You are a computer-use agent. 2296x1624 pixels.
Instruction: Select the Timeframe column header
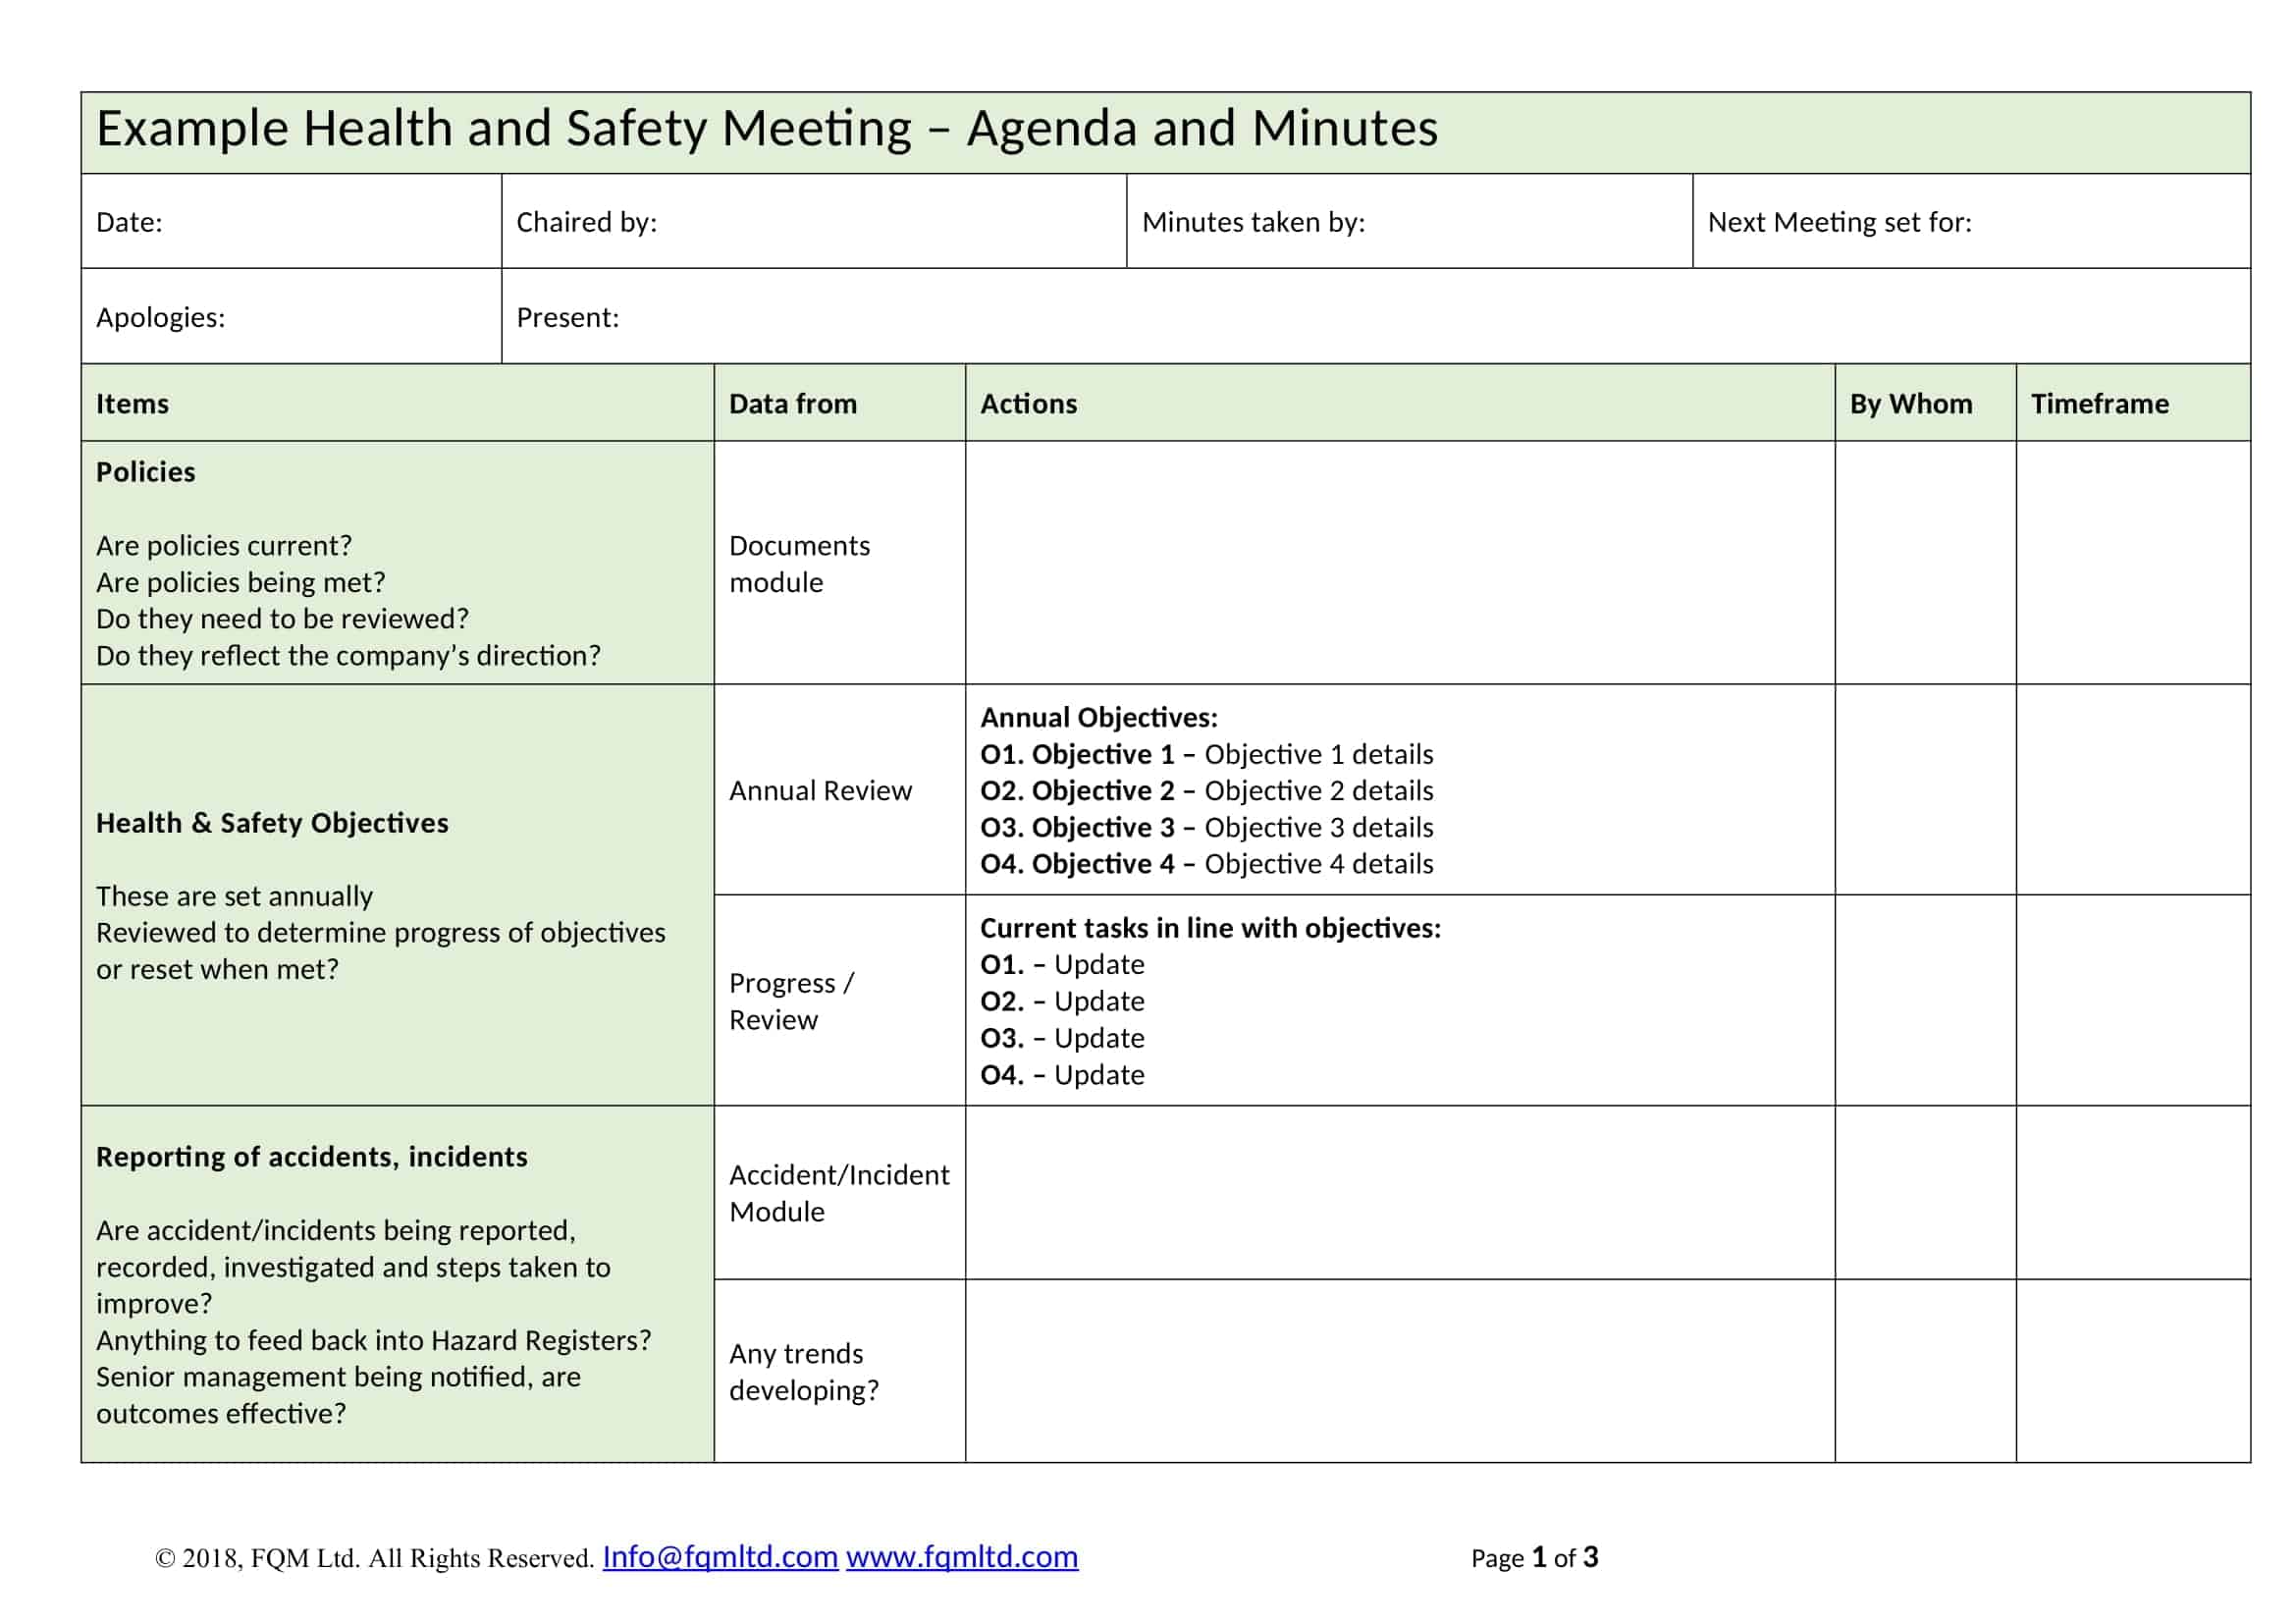coord(2099,404)
